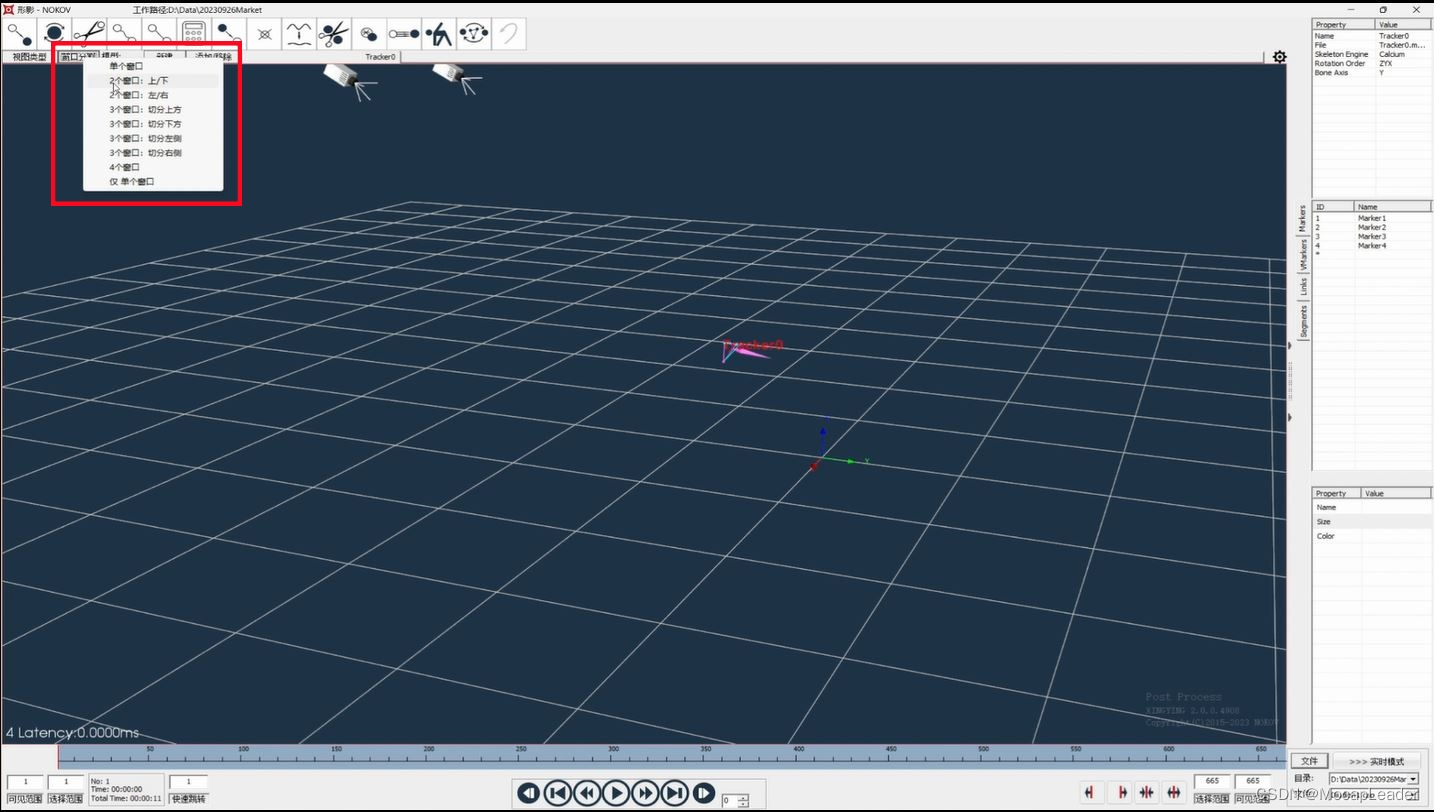Click the left 可见范围 button
Screen dimensions: 1434x812
[x=26, y=798]
